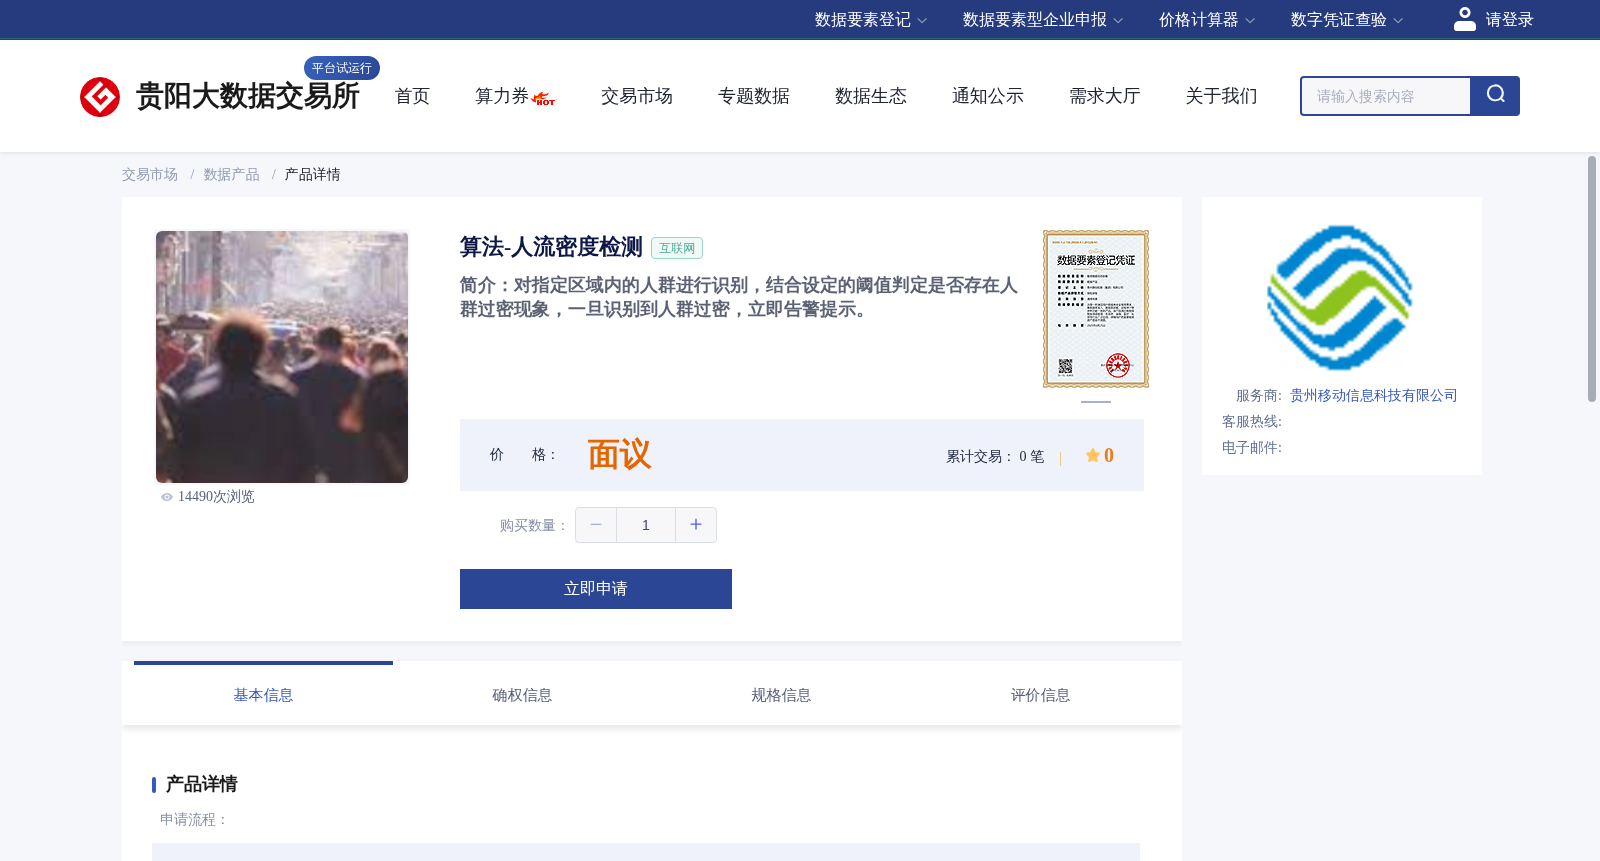Click the Guiyang exchange red logo
Image resolution: width=1600 pixels, height=861 pixels.
click(x=100, y=97)
